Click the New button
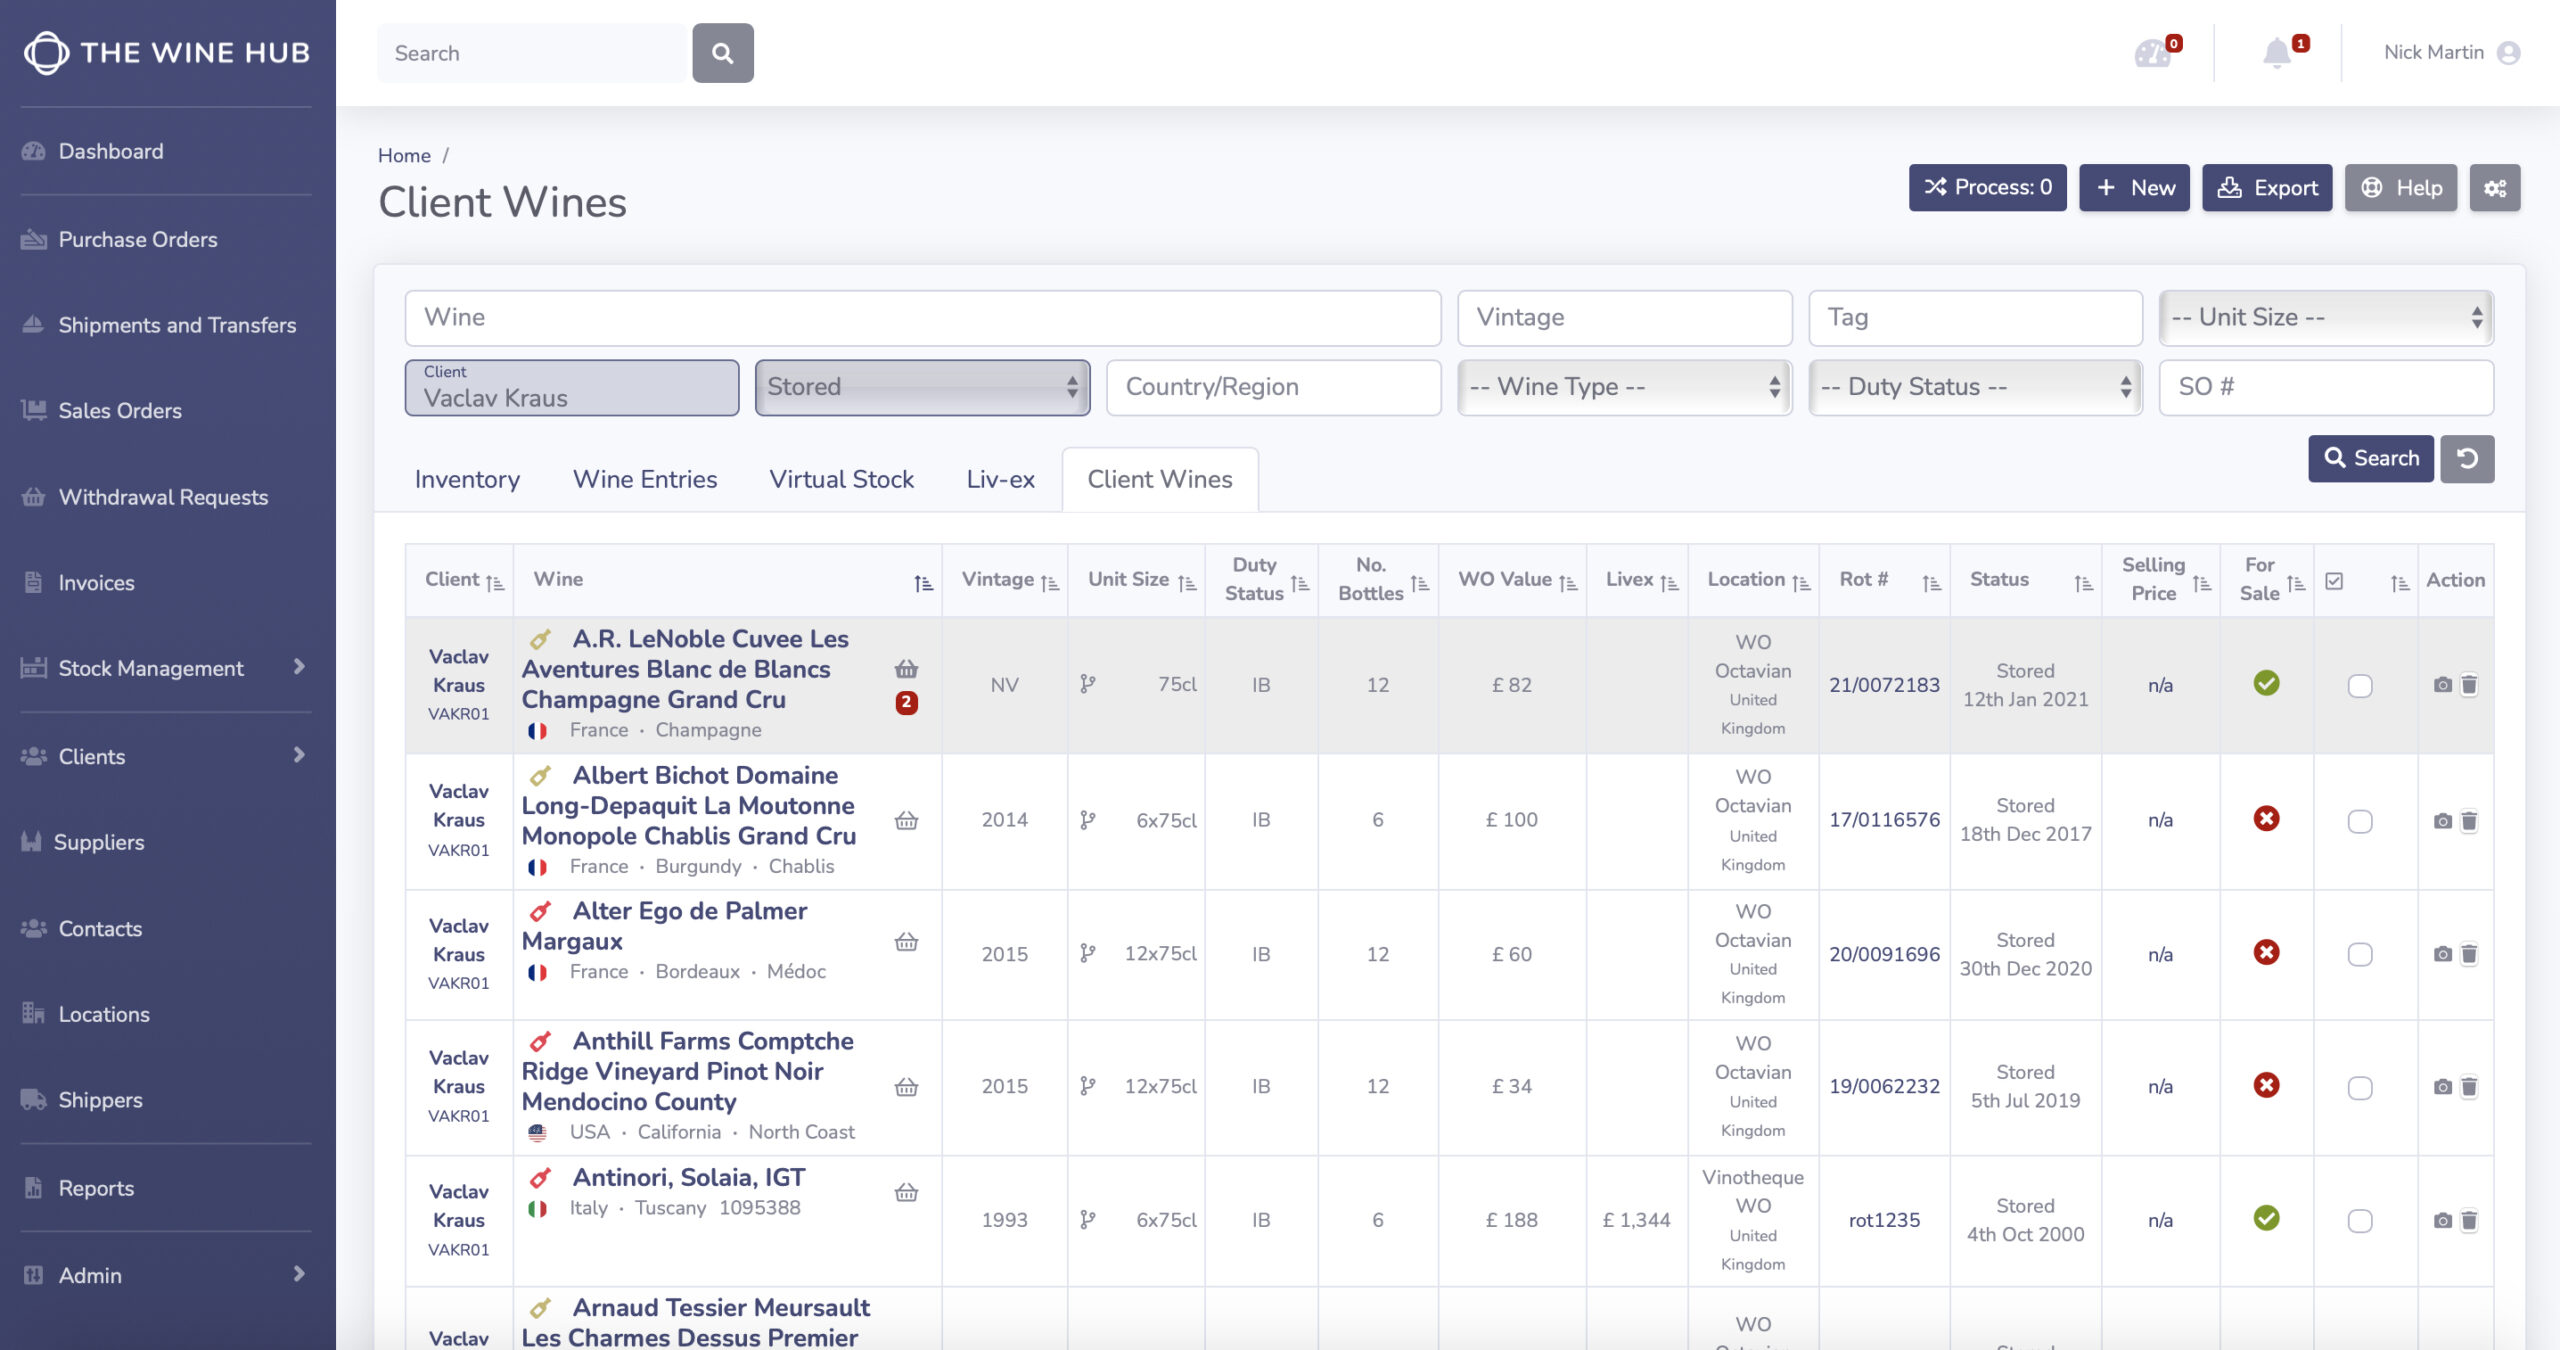The width and height of the screenshot is (2560, 1350). pos(2134,188)
